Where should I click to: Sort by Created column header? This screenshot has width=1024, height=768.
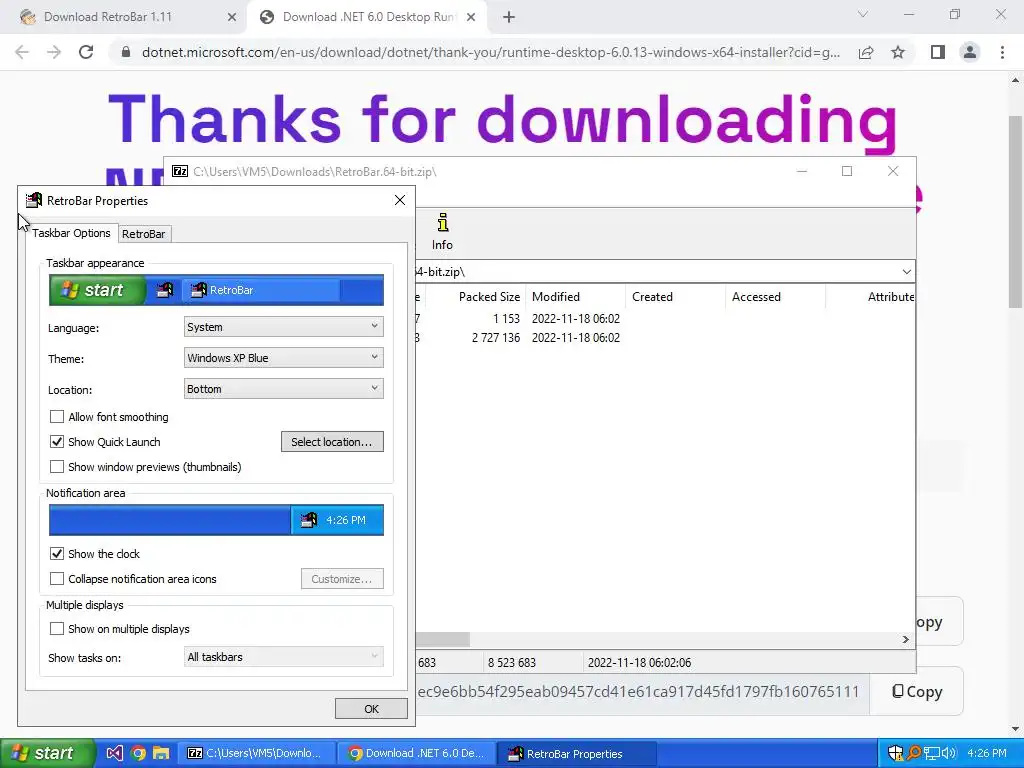click(675, 296)
